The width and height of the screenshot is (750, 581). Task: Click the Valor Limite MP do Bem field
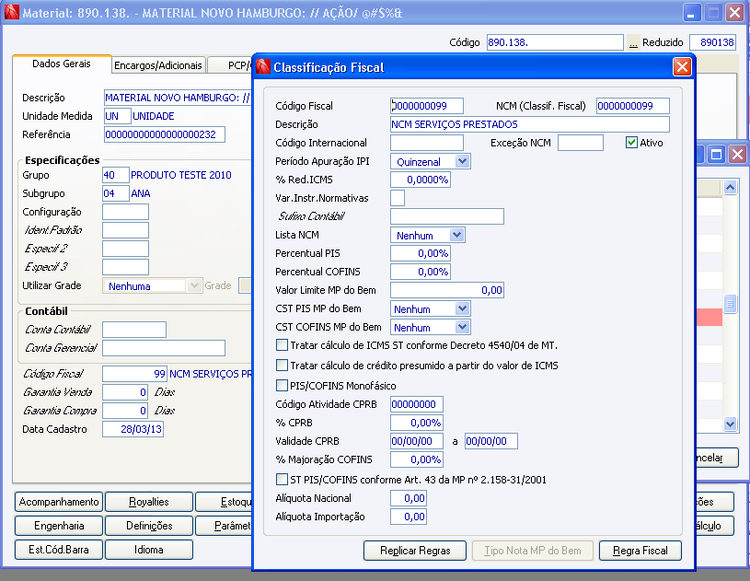[x=447, y=290]
